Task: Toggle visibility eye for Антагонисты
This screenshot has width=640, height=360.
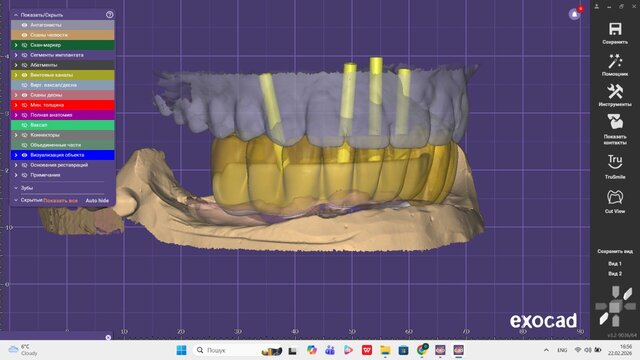Action: pos(24,25)
